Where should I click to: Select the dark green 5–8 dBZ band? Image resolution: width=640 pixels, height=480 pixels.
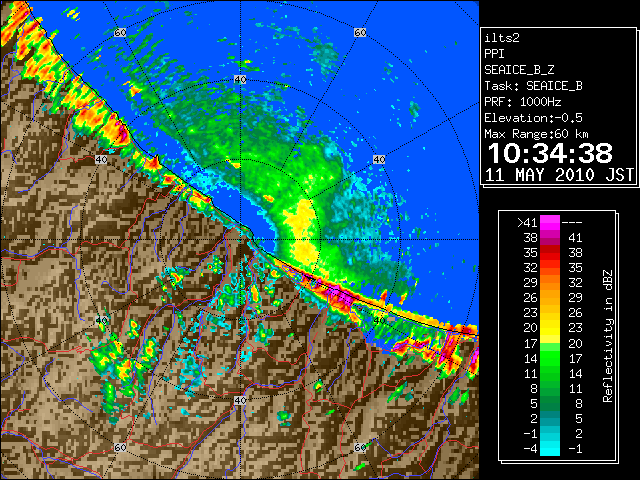coord(550,403)
